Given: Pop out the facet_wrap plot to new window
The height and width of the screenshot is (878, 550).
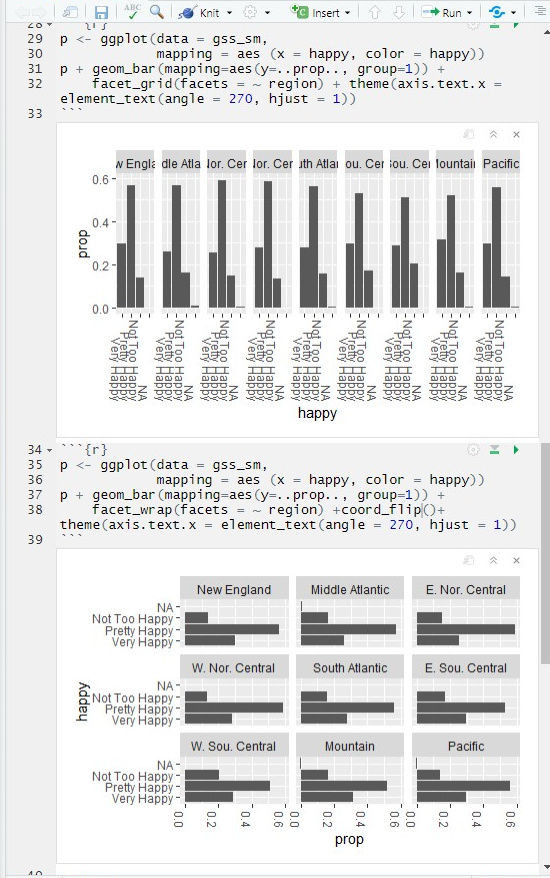Looking at the screenshot, I should click(x=469, y=561).
